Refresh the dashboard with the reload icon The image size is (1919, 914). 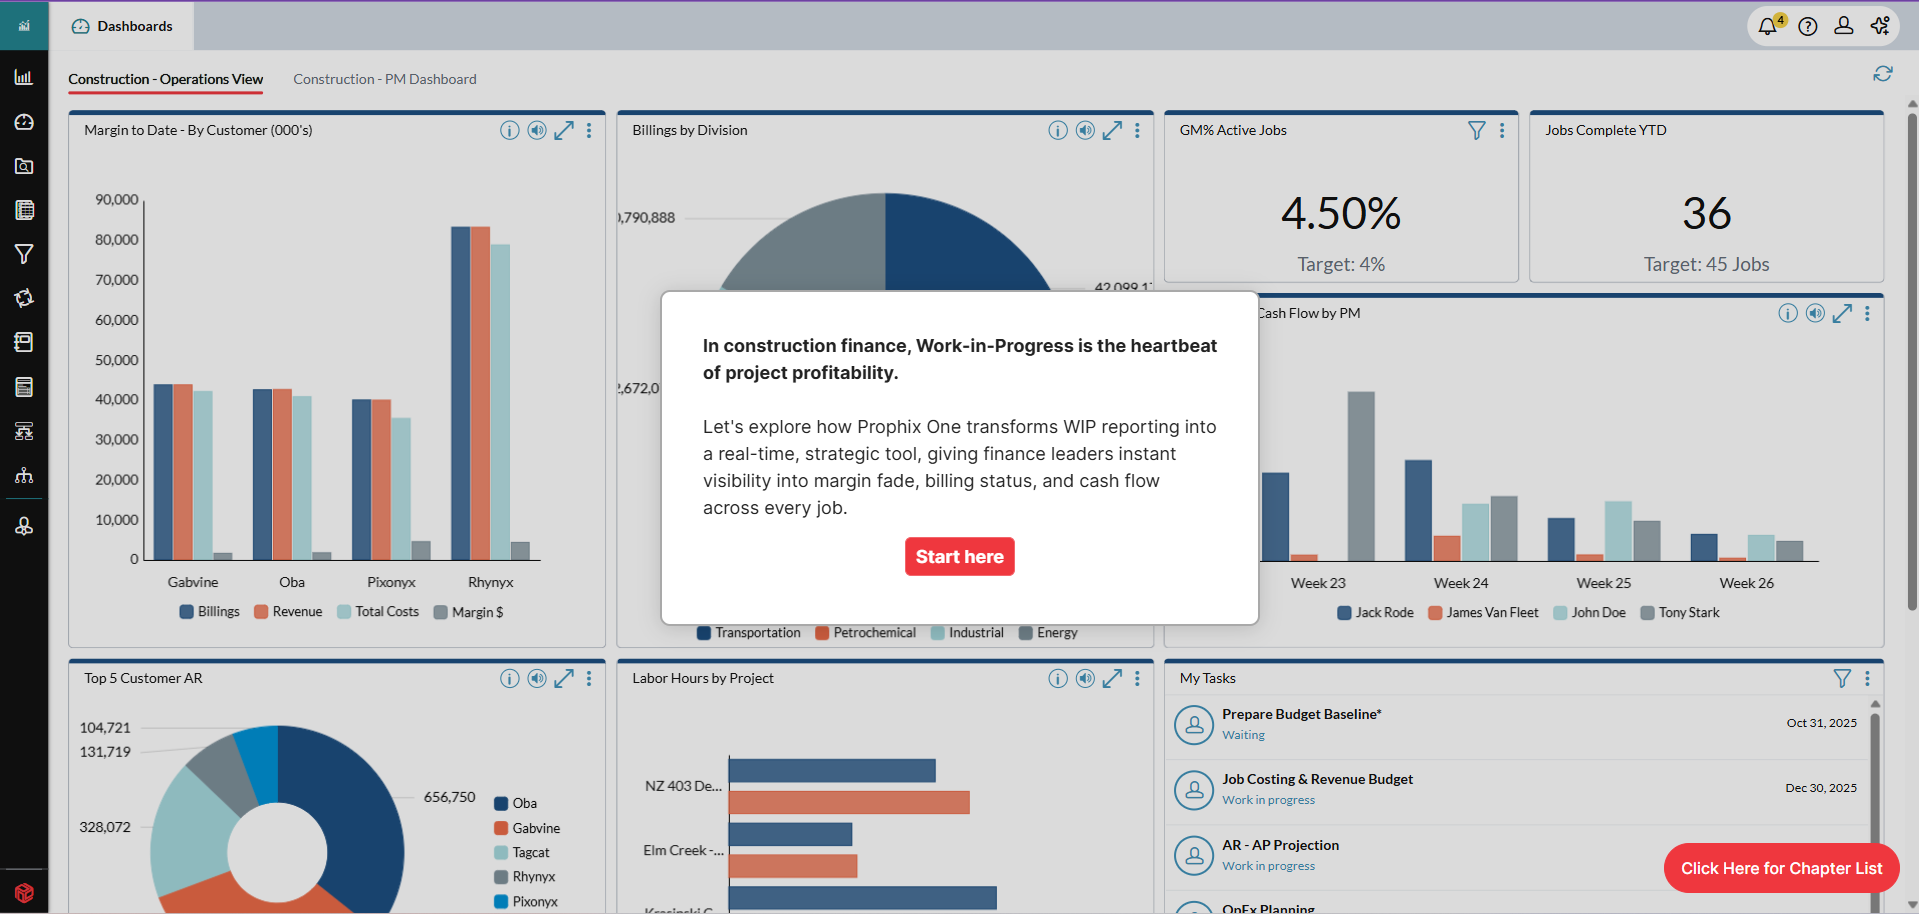coord(1883,74)
